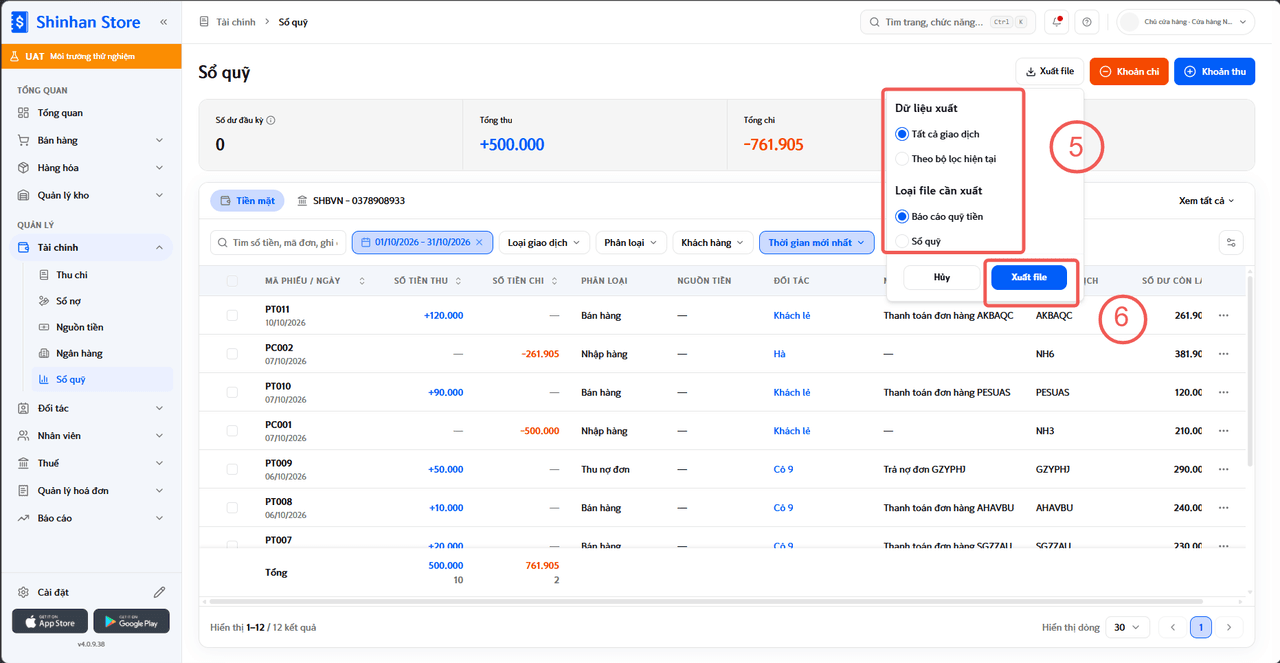Sort by the Mã phiếu / Ngày column
Viewport: 1280px width, 663px height.
(x=362, y=281)
